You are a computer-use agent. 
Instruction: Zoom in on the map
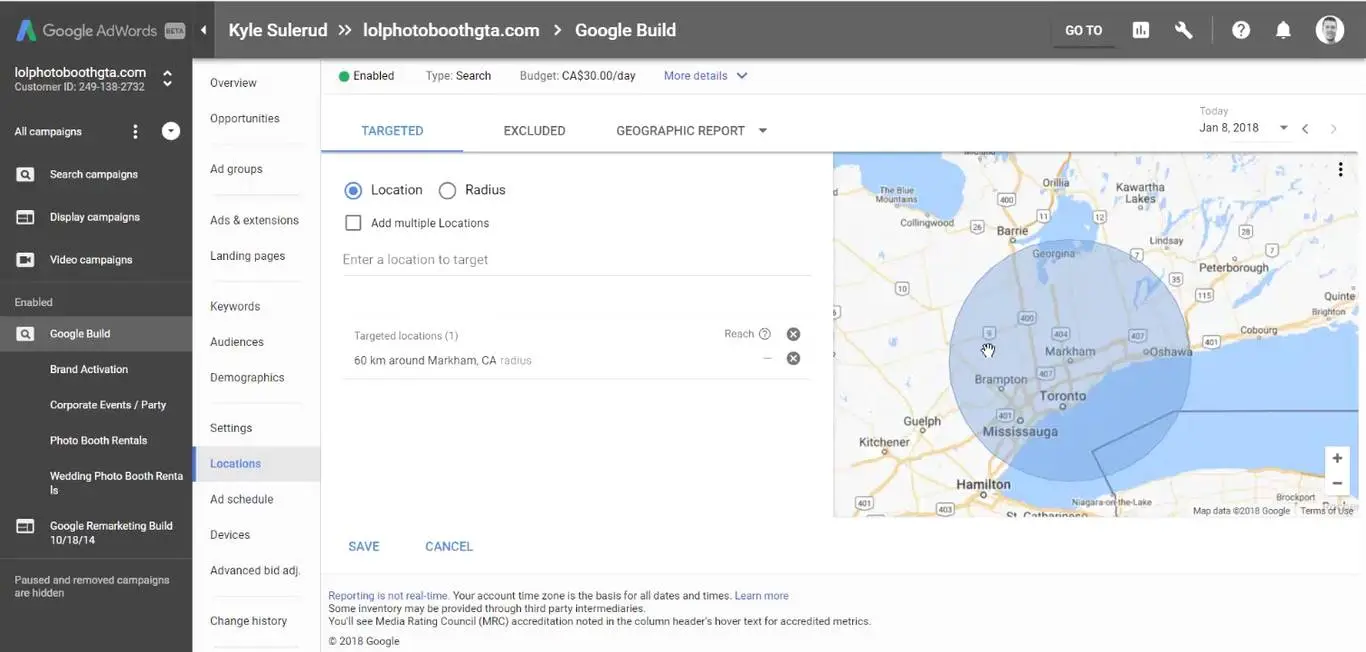point(1337,458)
